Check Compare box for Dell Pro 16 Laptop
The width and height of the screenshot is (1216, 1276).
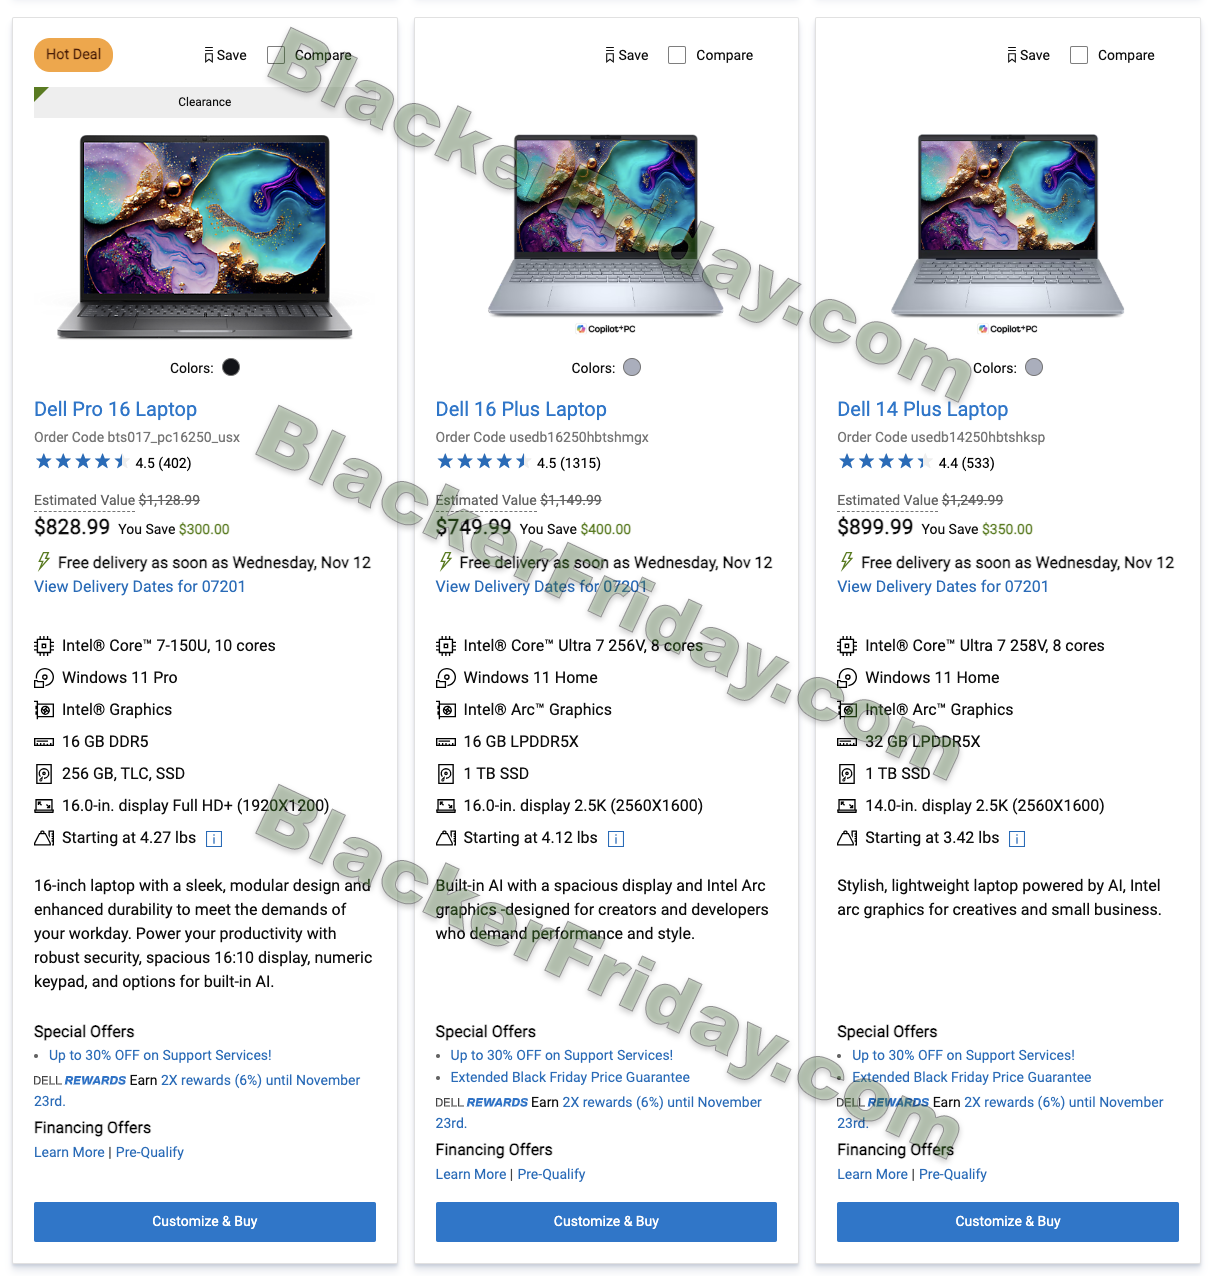276,55
